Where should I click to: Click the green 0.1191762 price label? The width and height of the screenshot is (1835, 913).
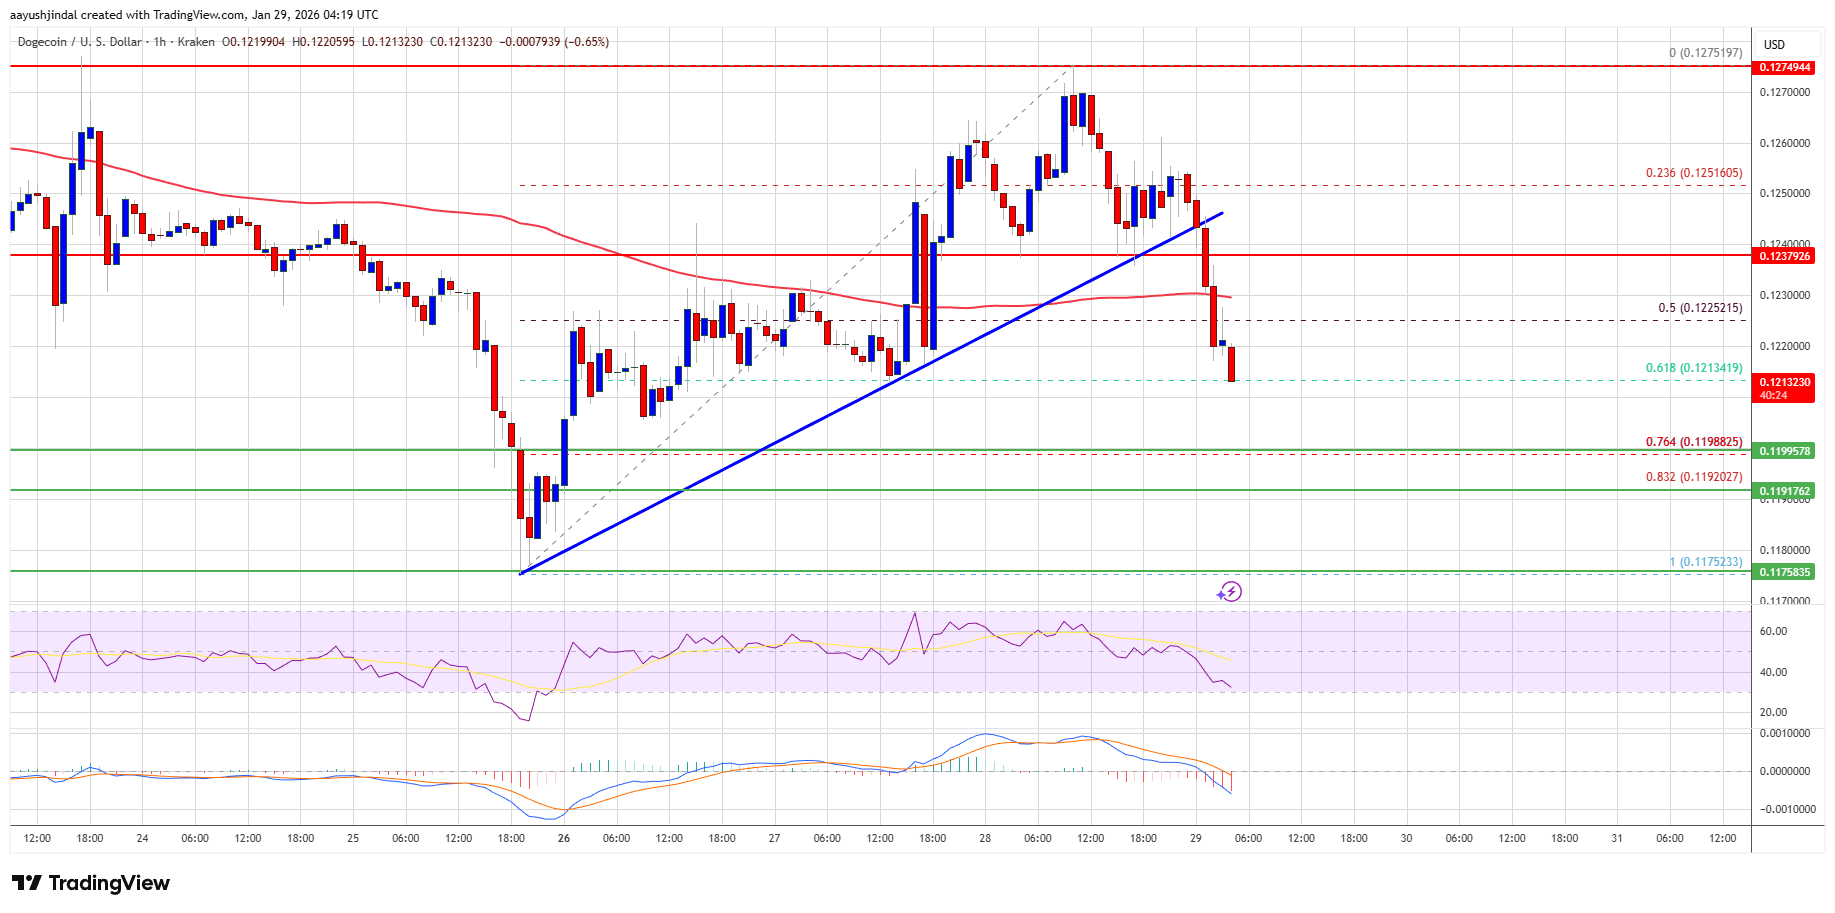[1784, 491]
